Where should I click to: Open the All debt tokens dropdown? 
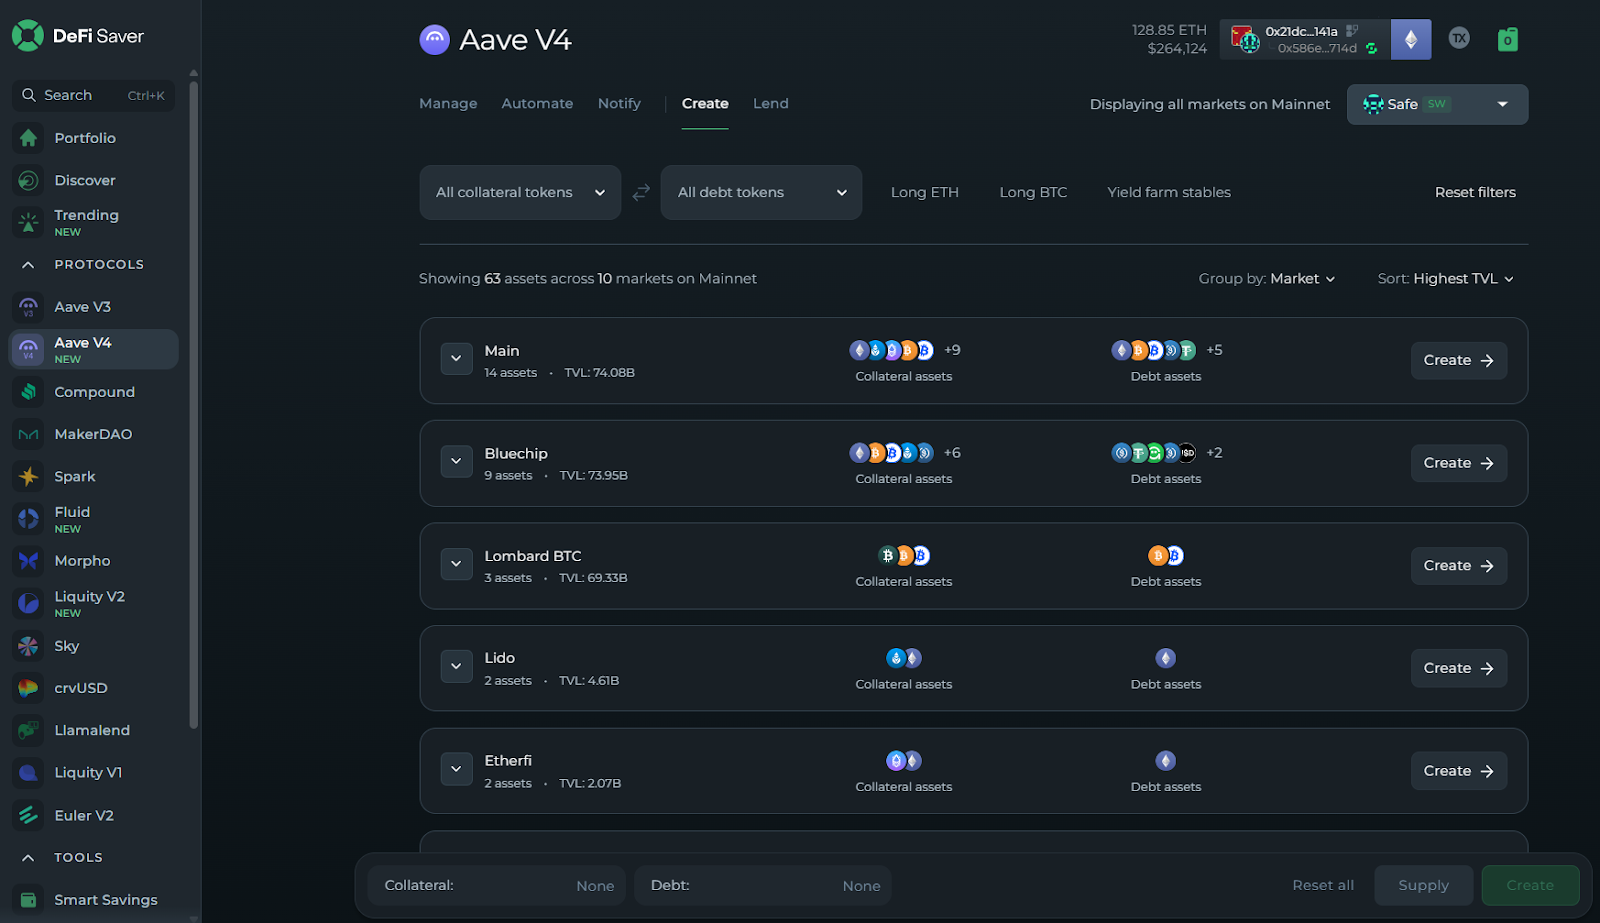pos(761,192)
